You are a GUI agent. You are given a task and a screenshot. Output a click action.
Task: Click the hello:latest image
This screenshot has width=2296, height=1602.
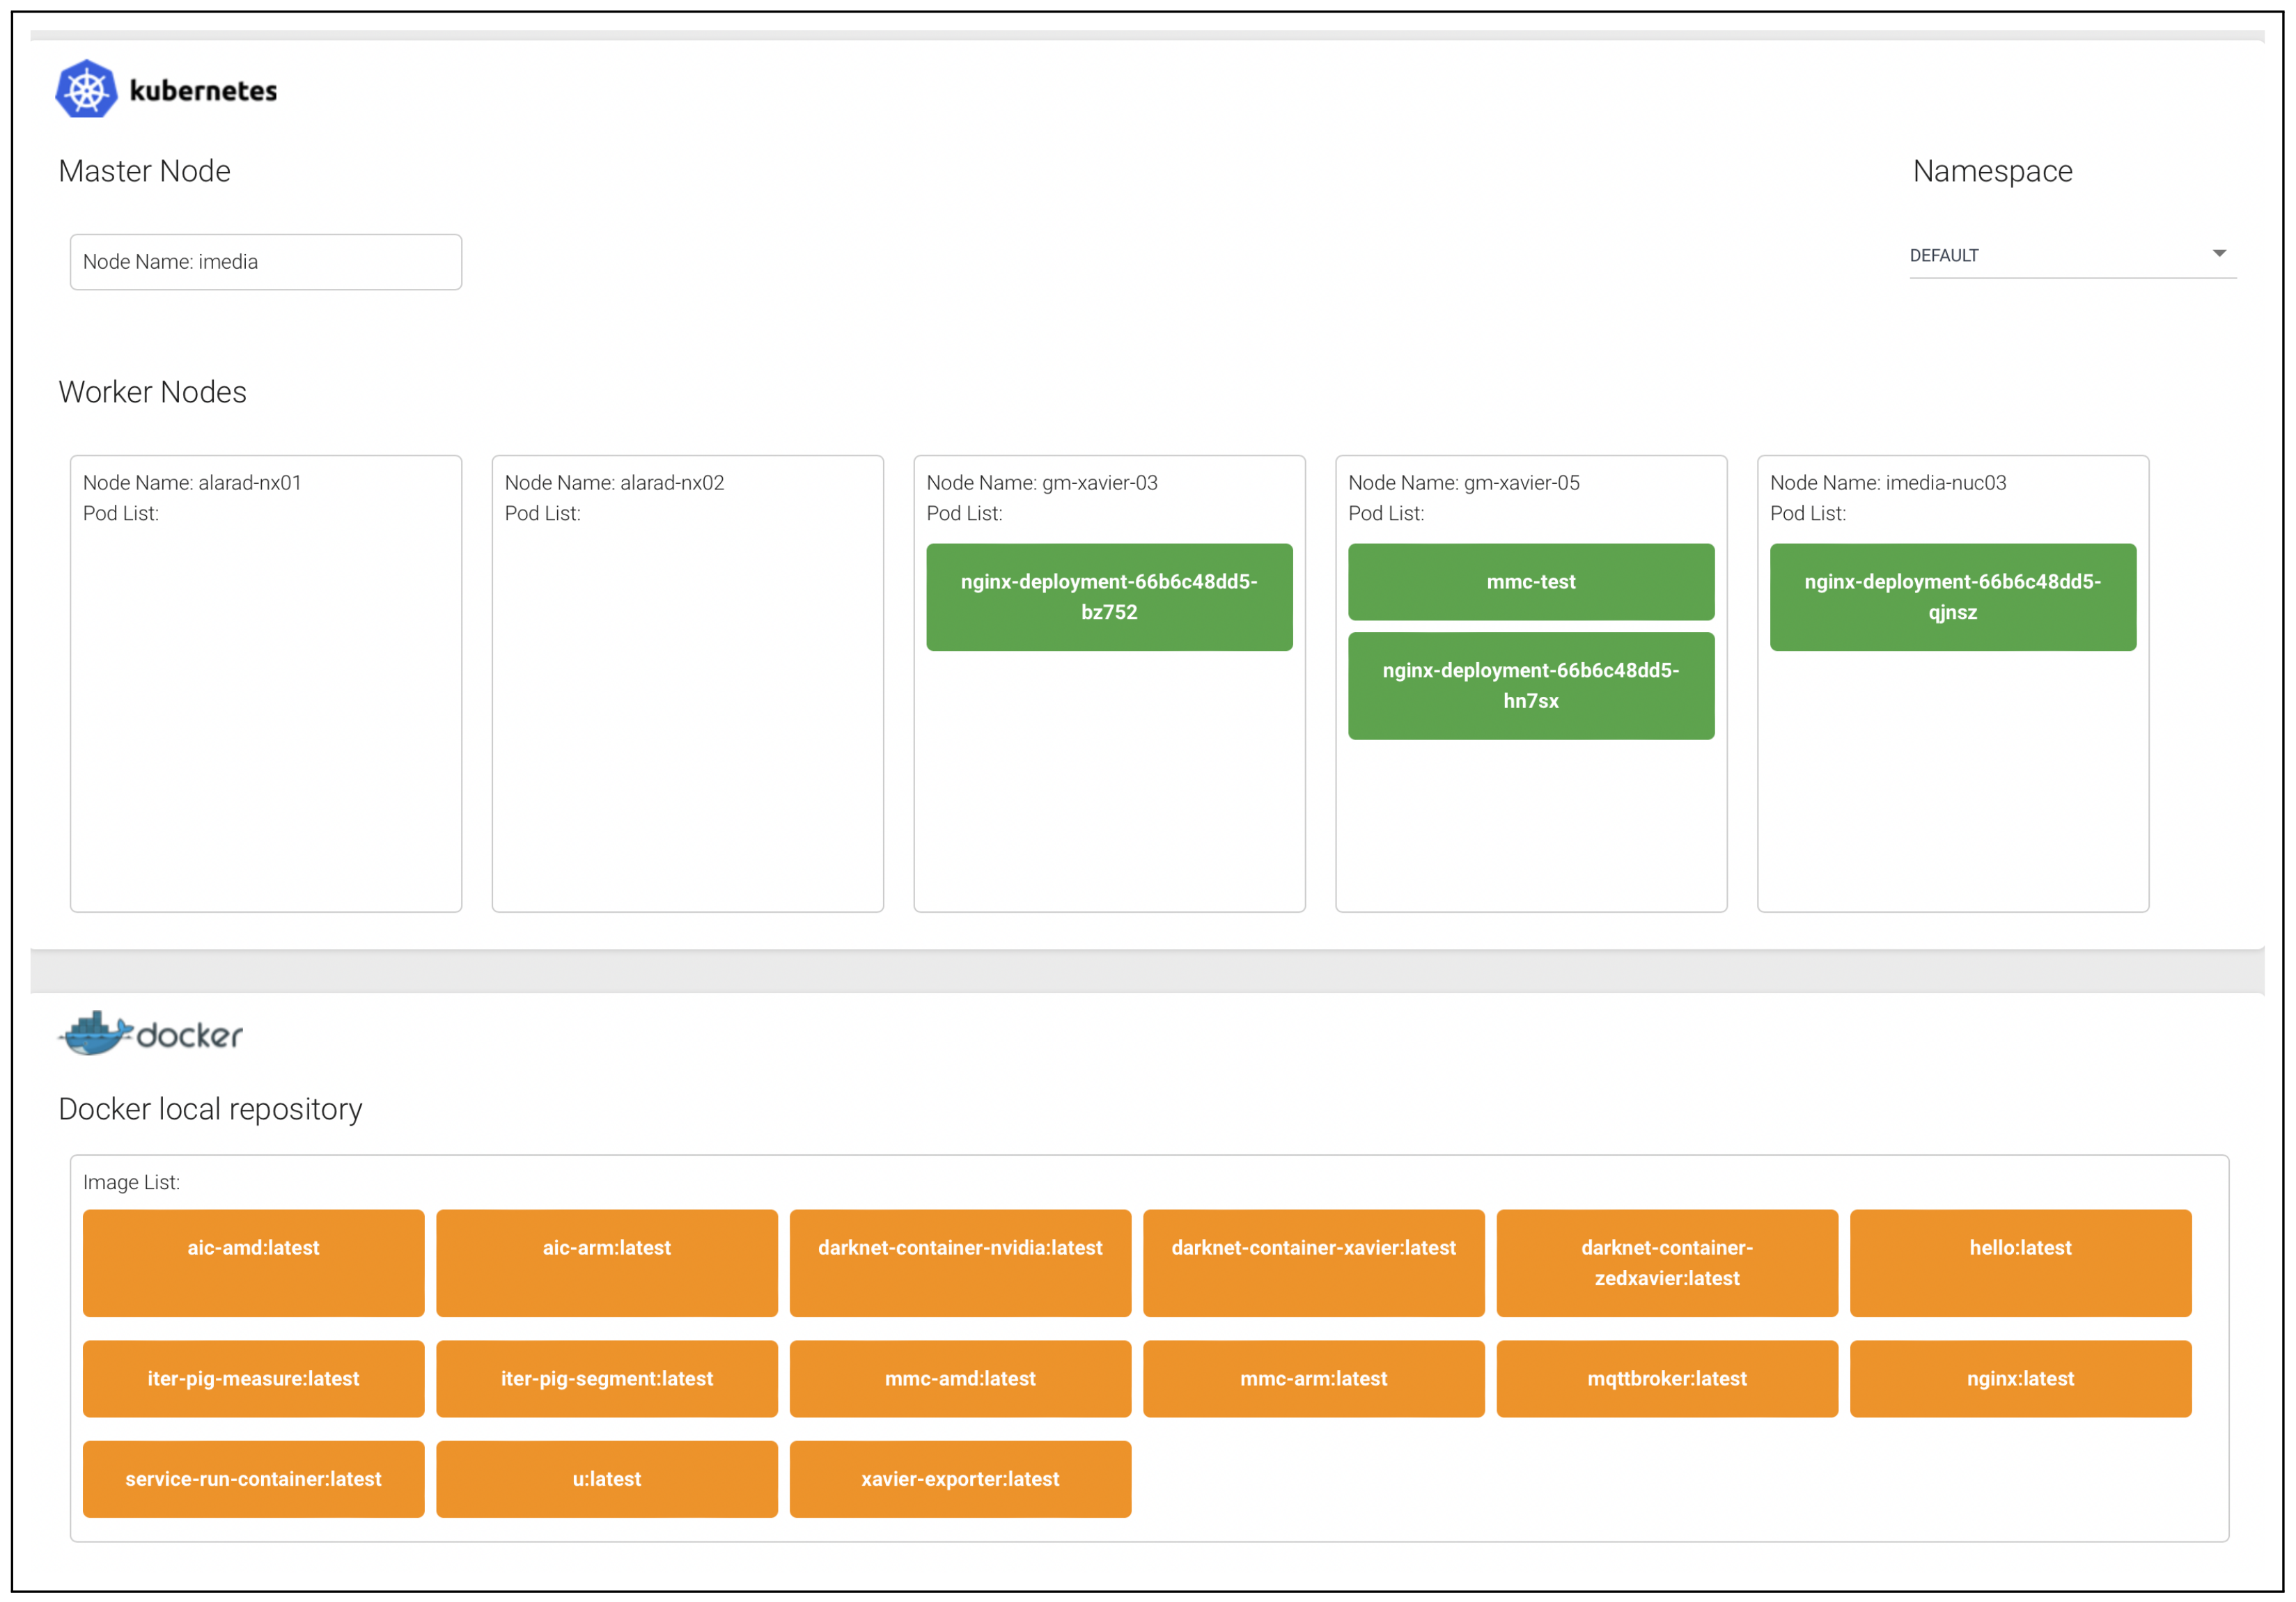[2020, 1263]
